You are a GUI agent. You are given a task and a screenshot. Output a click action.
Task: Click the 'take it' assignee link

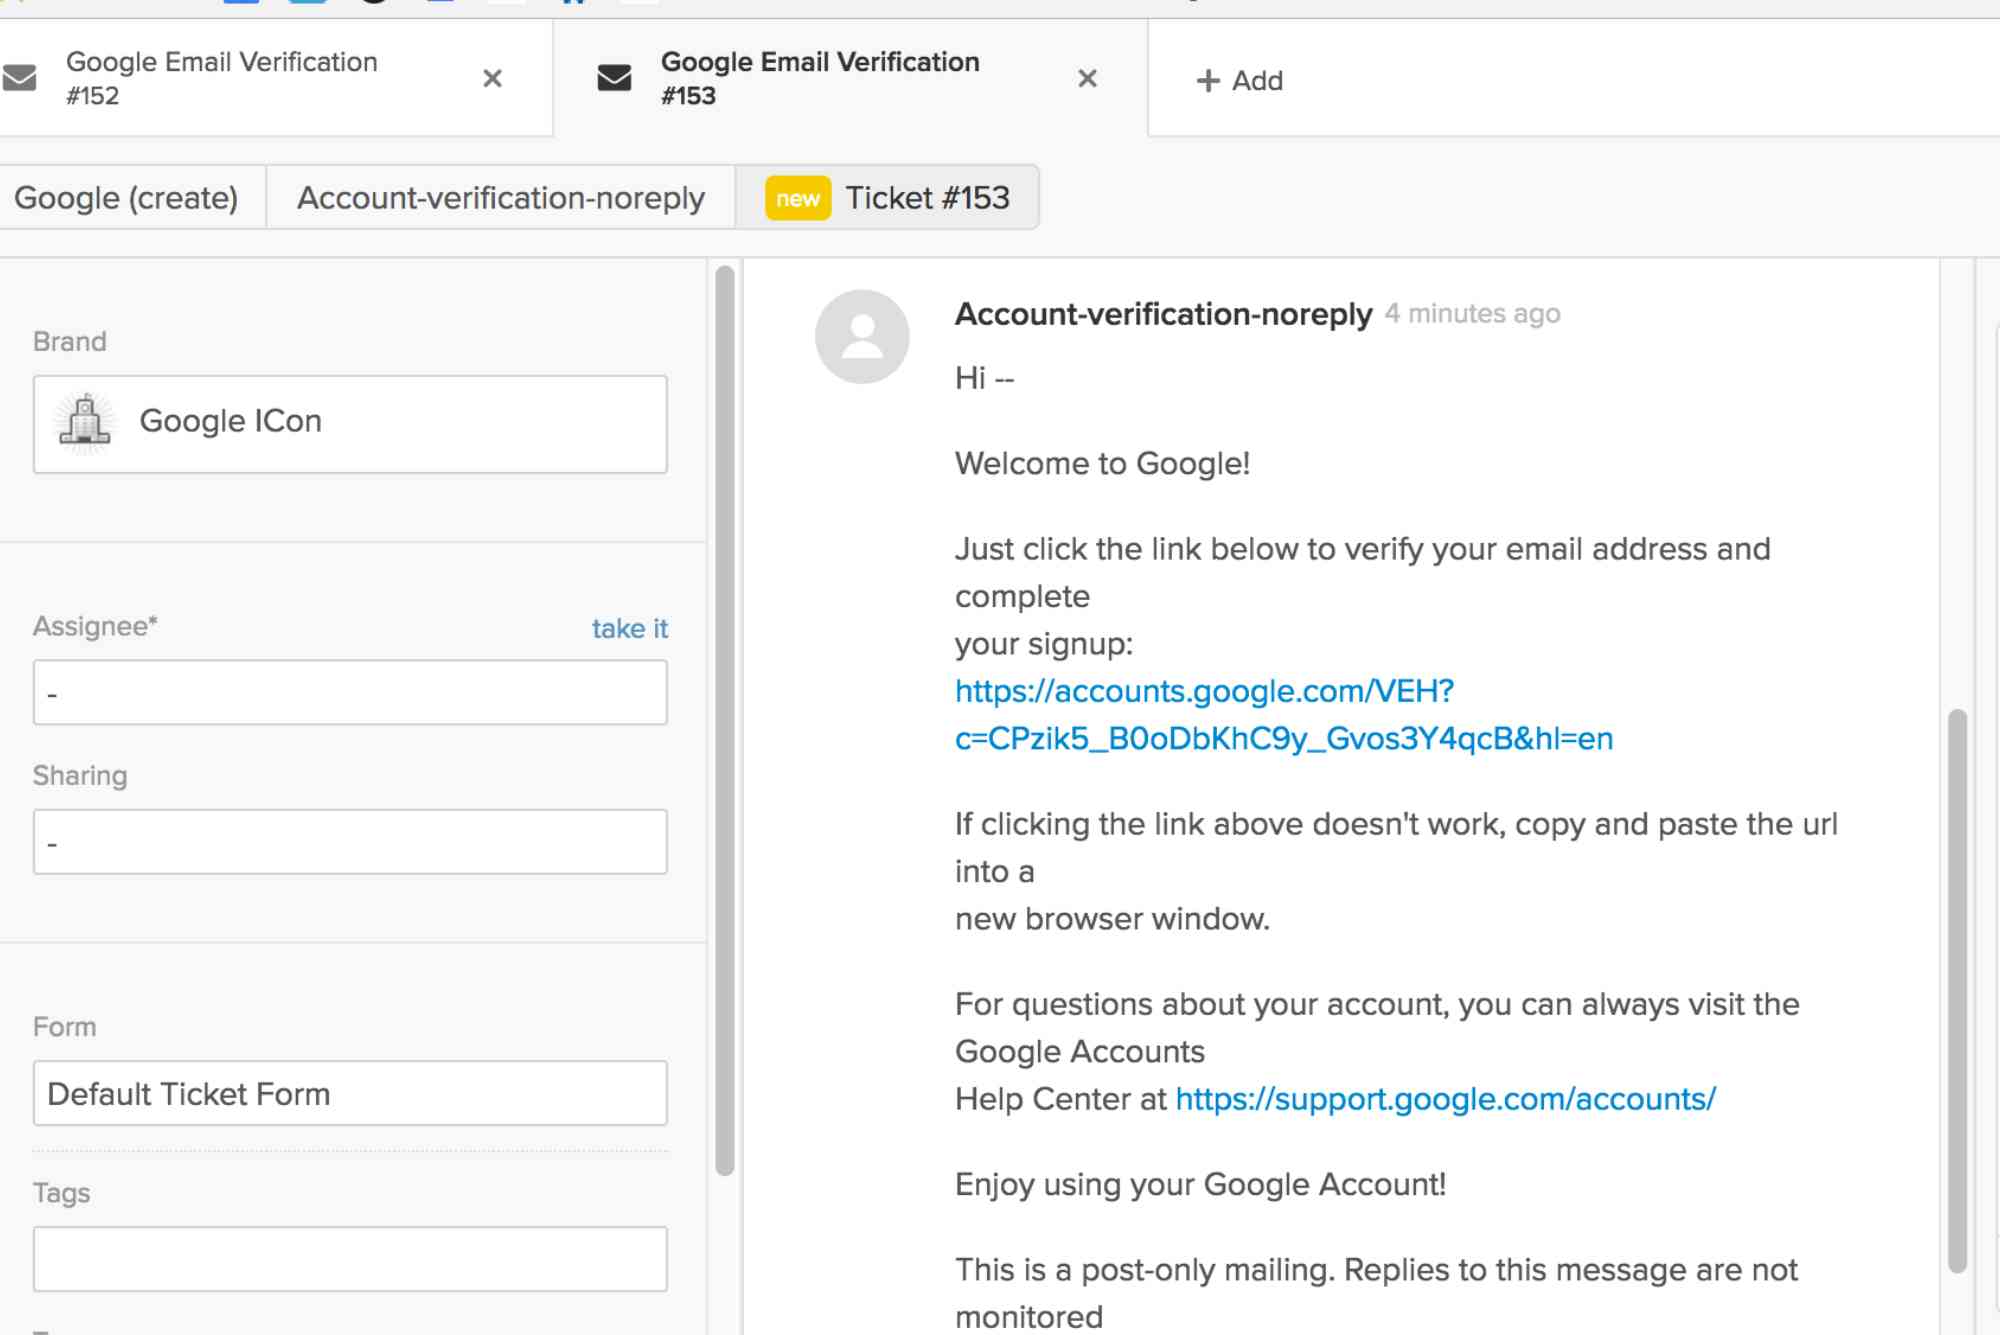coord(629,628)
